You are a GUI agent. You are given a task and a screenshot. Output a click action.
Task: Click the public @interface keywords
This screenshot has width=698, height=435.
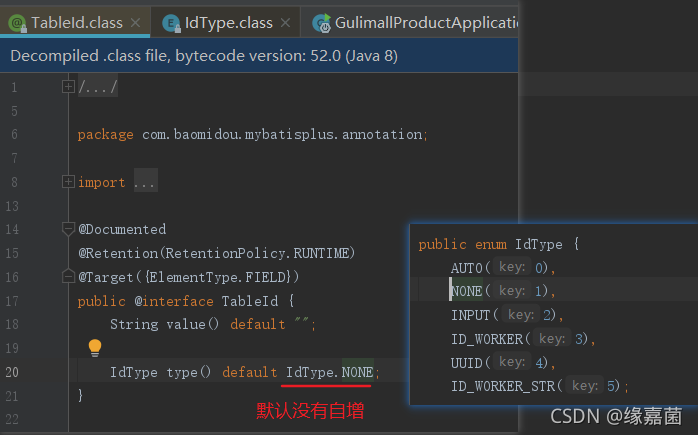click(146, 301)
